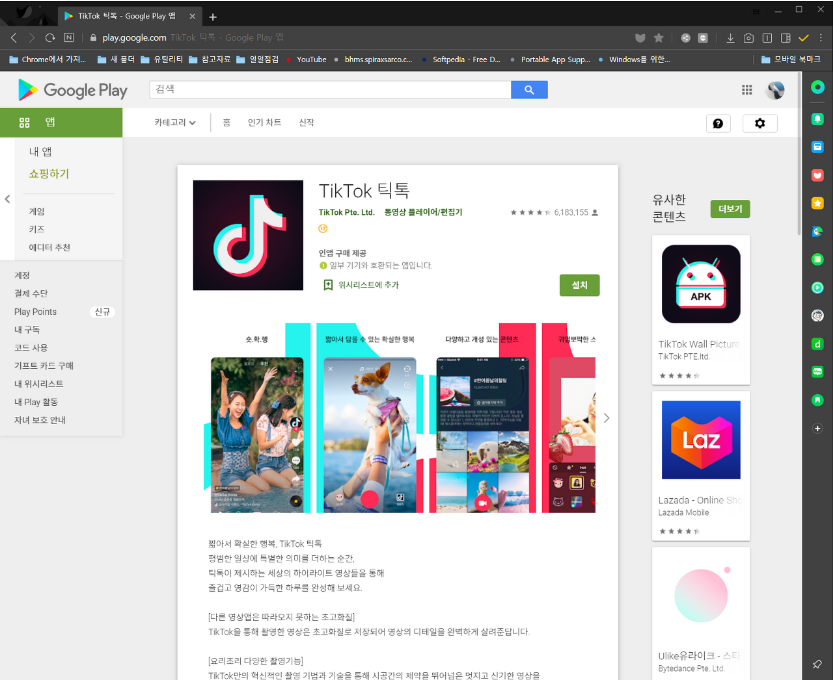Open 코드 사용 redeem link

click(31, 348)
